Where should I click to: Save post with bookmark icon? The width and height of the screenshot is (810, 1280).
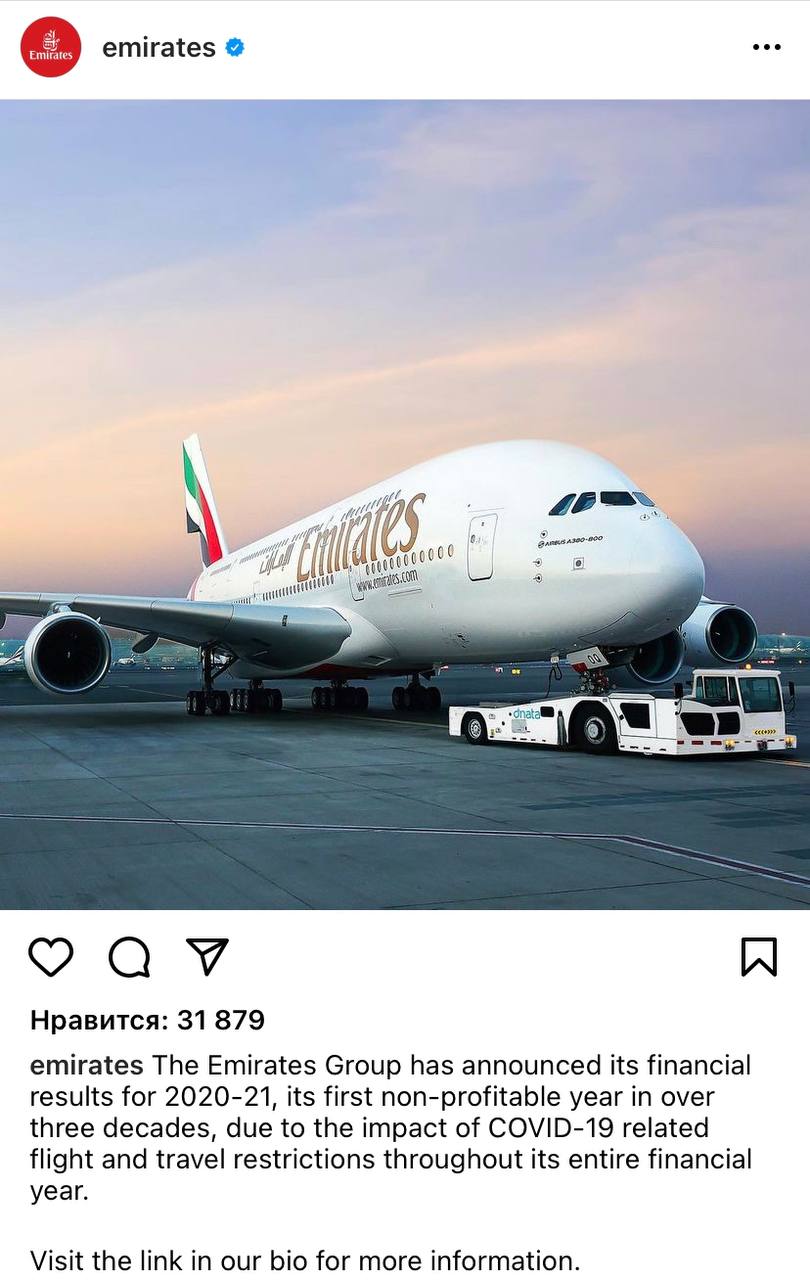[759, 957]
